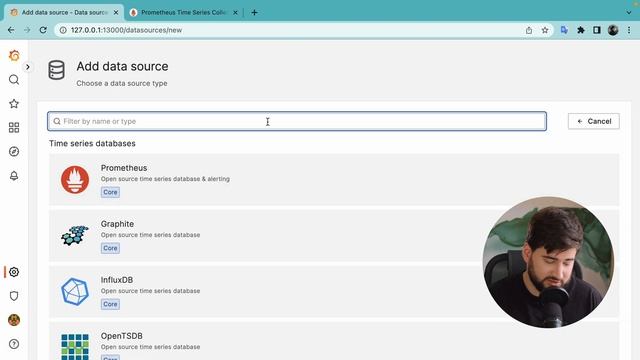Click the Cancel button
The width and height of the screenshot is (640, 360).
pyautogui.click(x=593, y=121)
